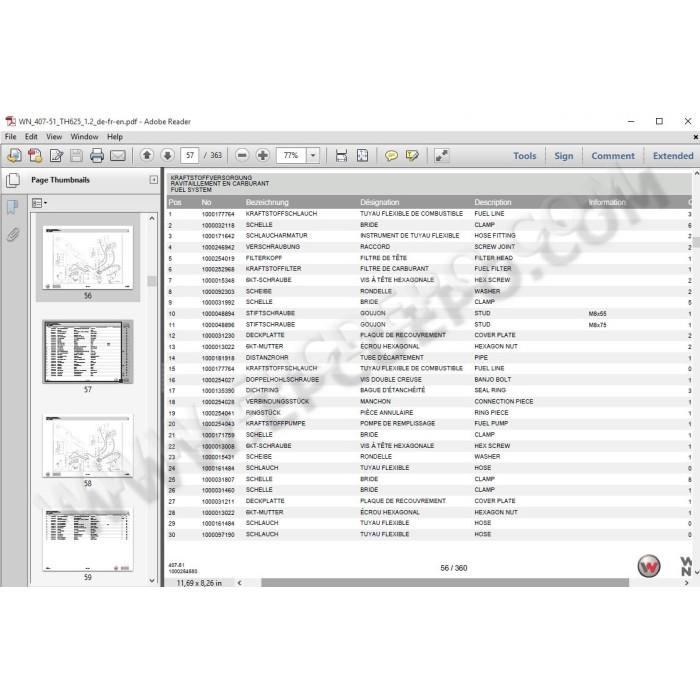The image size is (700, 700).
Task: Click SEAL RING description cell
Action: [490, 390]
